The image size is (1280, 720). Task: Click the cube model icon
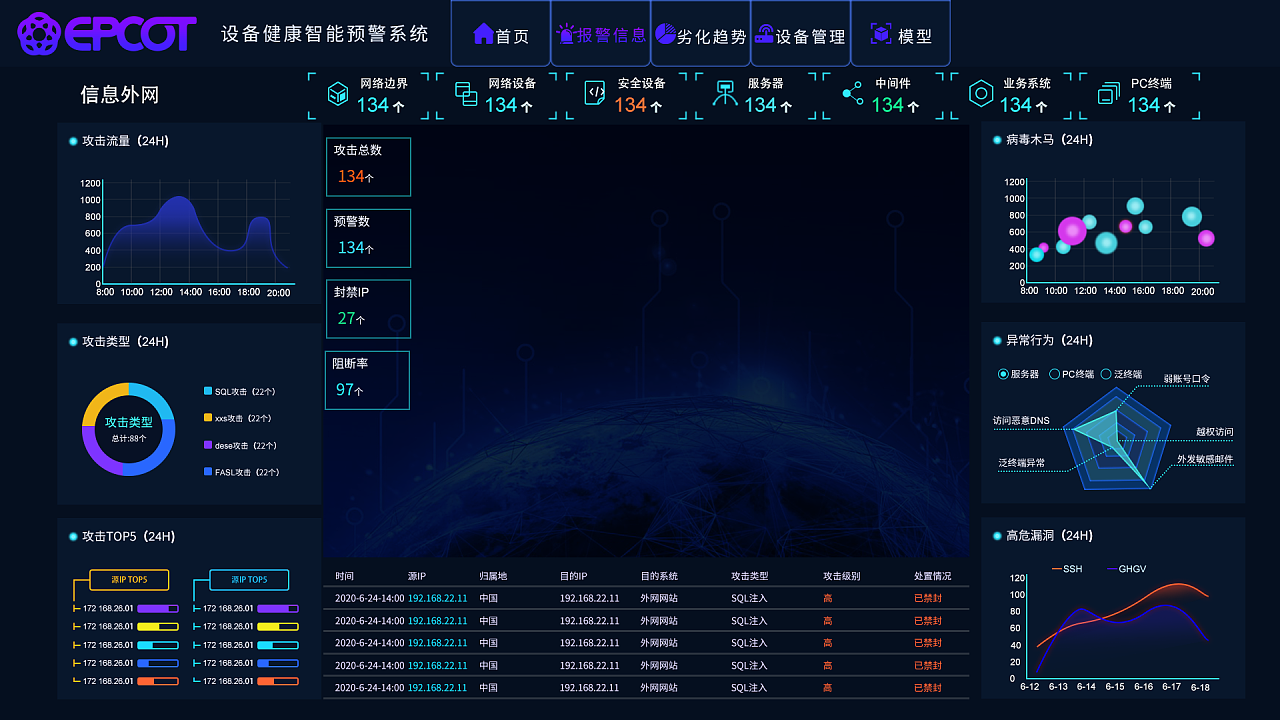[x=881, y=34]
